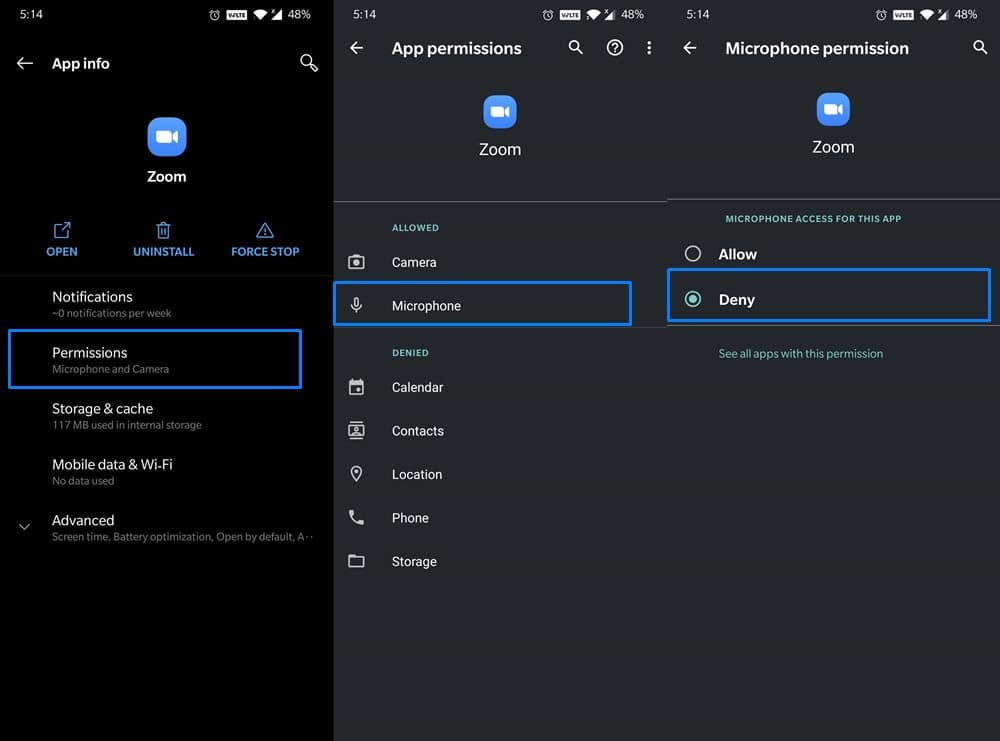This screenshot has width=1000, height=741.
Task: Search within App permissions
Action: point(575,47)
